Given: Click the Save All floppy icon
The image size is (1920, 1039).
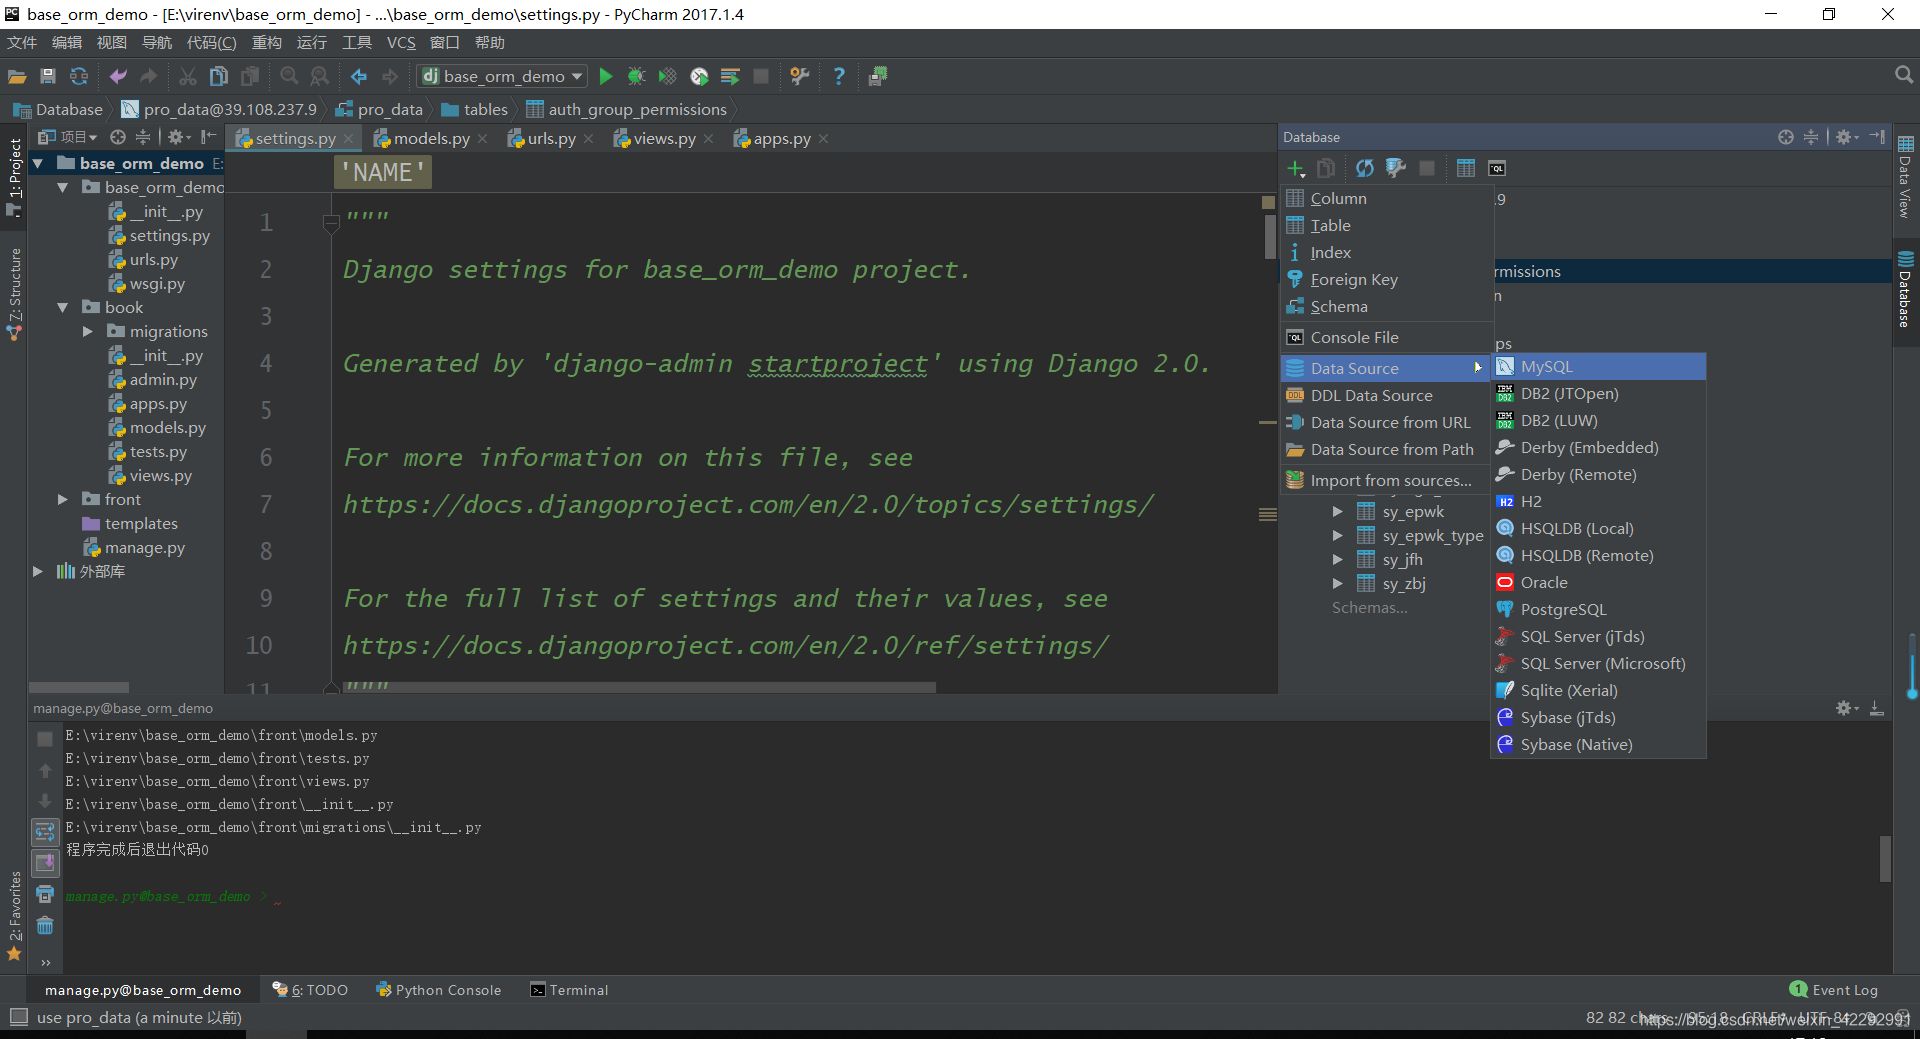Looking at the screenshot, I should coord(47,76).
